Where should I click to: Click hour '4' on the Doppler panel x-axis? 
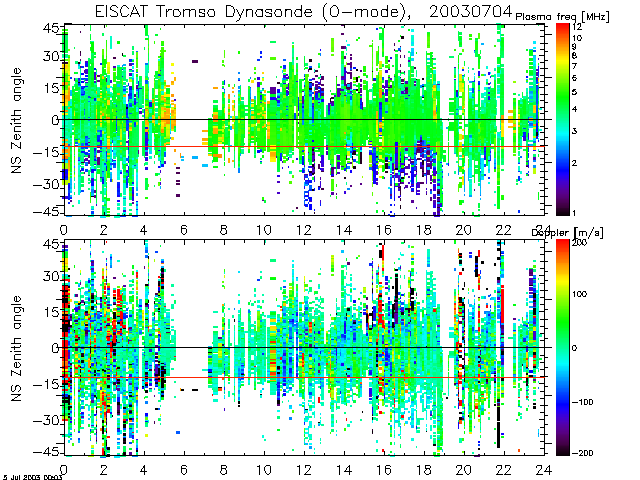(x=144, y=470)
